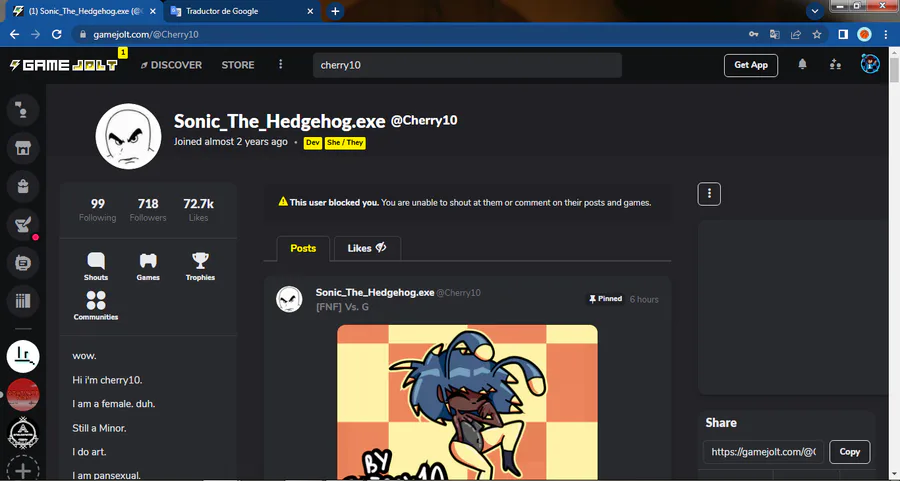Image resolution: width=900 pixels, height=481 pixels.
Task: Open the quests icon with red dot
Action: (x=23, y=224)
